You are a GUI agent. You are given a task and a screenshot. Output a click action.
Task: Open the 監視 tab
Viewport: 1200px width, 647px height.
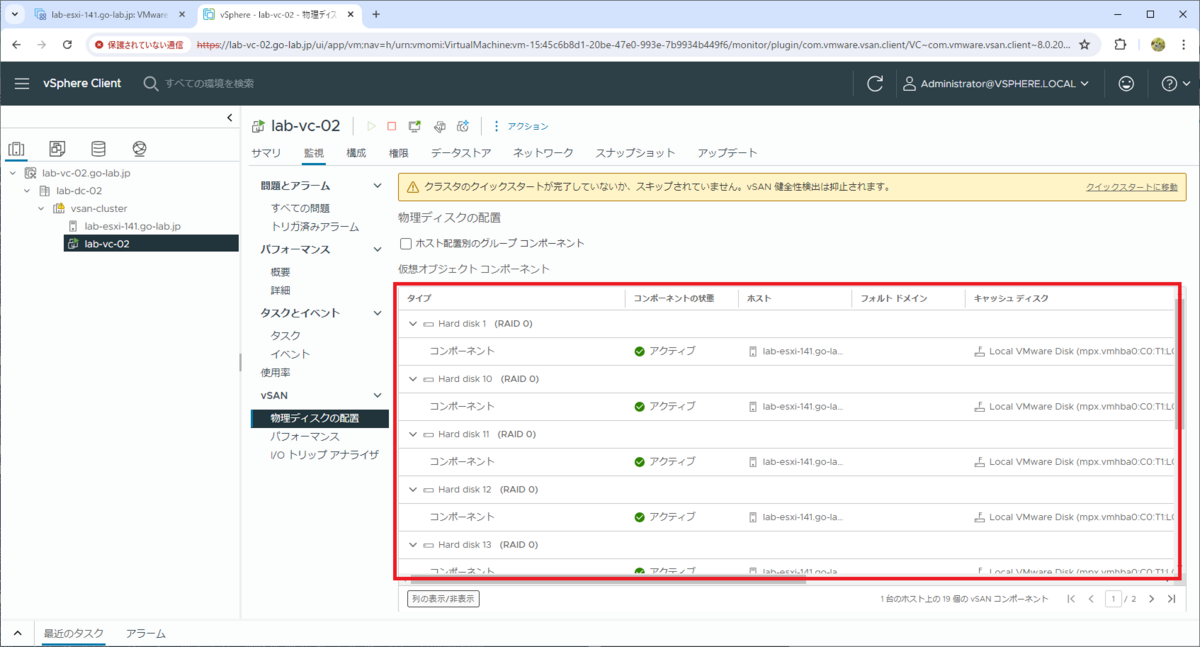point(314,153)
